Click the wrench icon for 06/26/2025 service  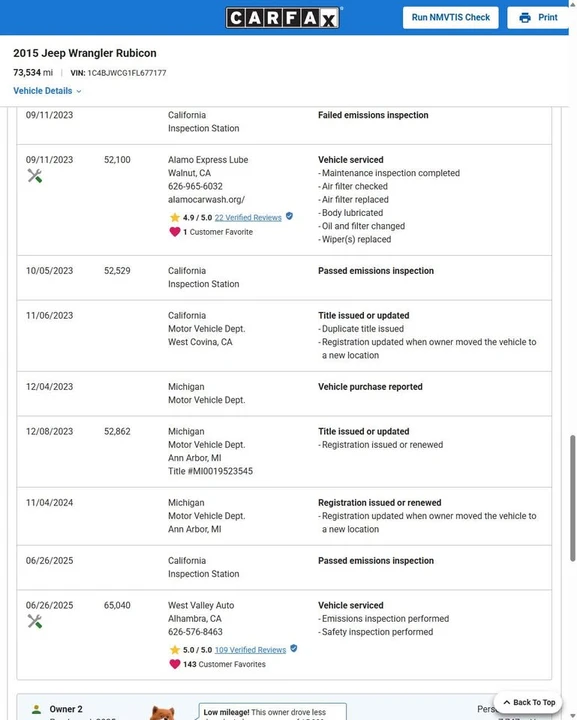coord(34,622)
